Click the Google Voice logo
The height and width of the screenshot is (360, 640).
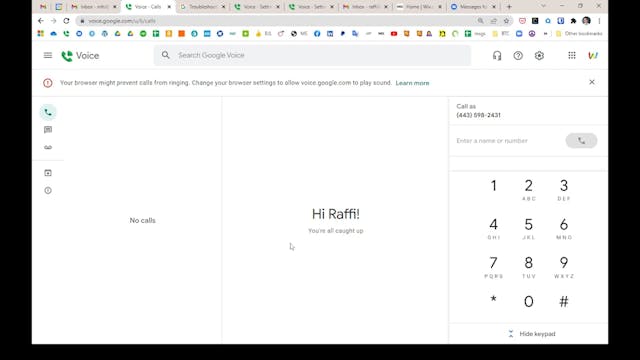click(80, 56)
